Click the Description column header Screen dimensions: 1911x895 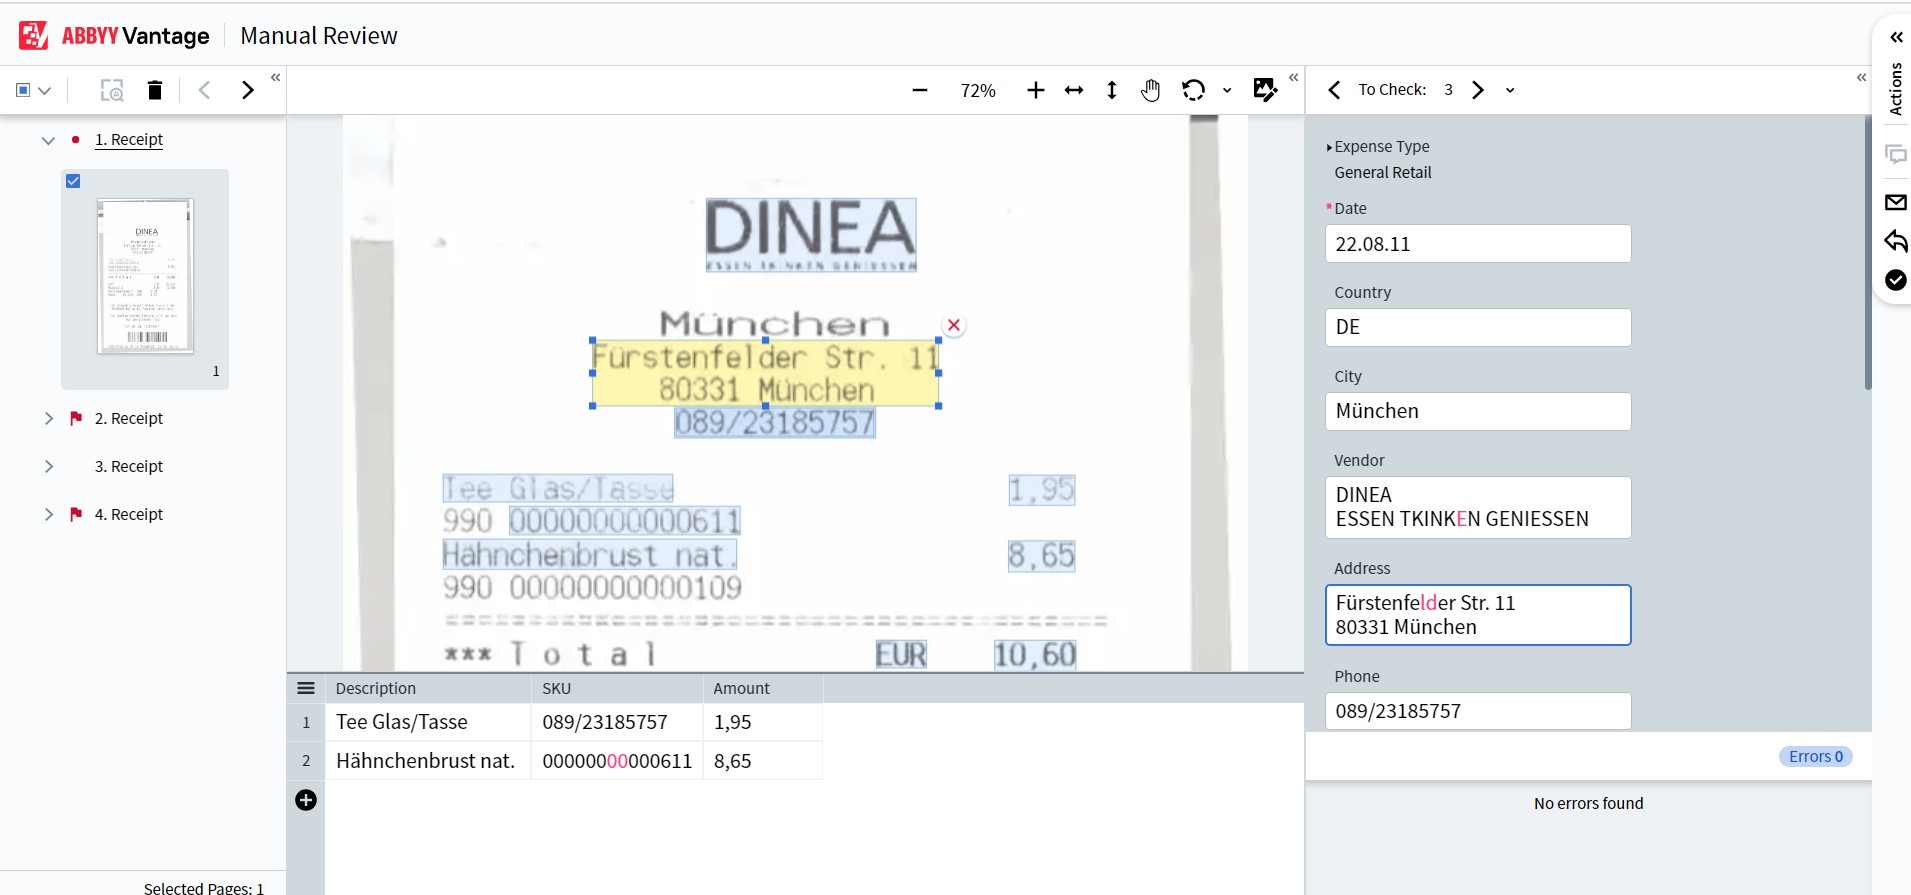tap(428, 688)
